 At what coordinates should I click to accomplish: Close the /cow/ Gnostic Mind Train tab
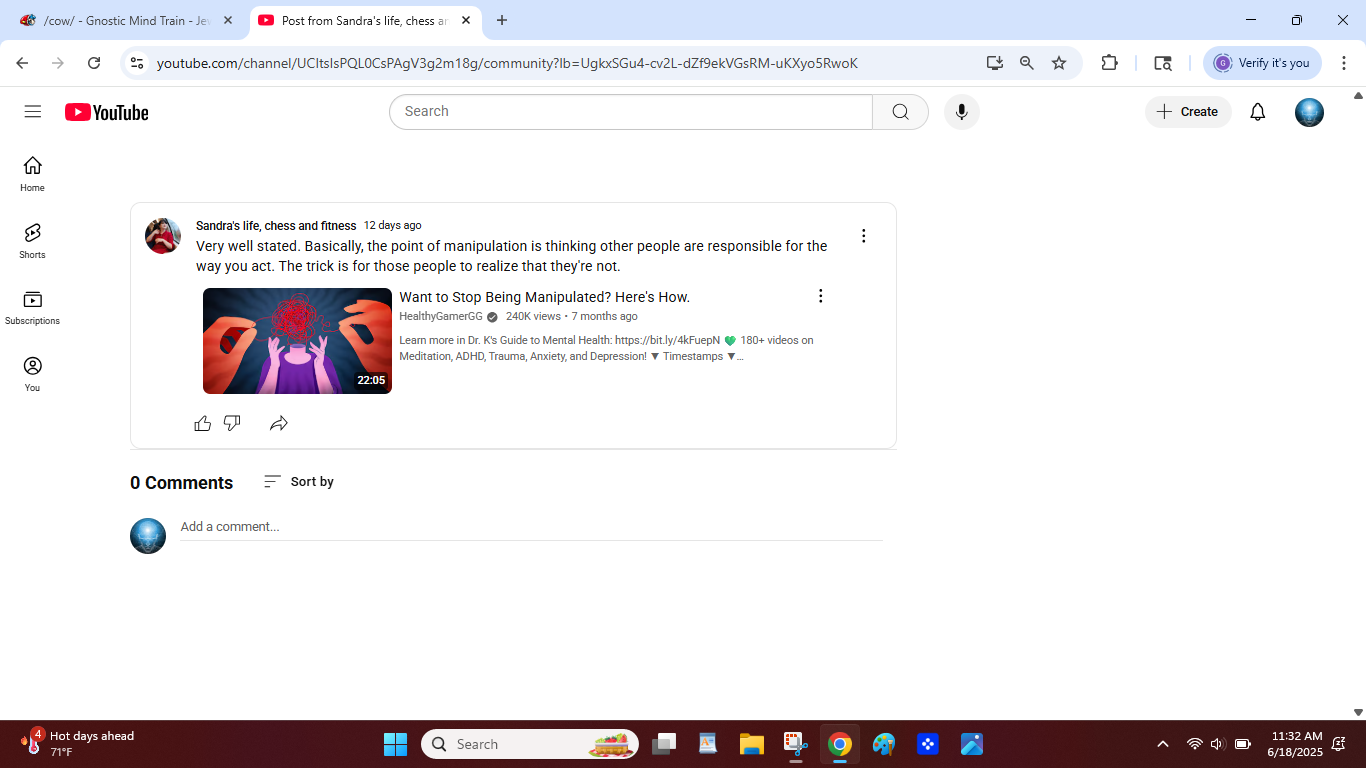tap(227, 20)
